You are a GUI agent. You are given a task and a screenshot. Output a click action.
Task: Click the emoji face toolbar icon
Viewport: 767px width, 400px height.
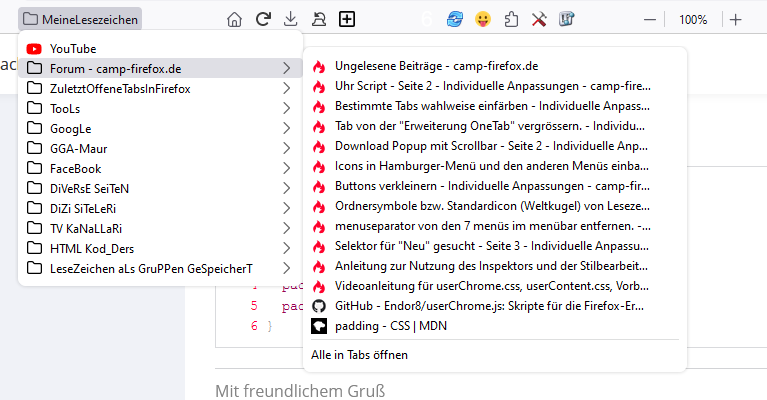point(483,19)
